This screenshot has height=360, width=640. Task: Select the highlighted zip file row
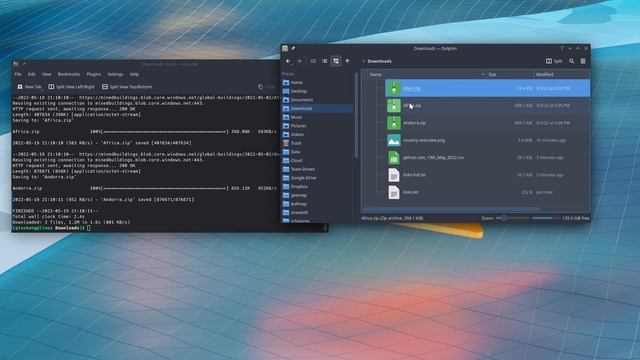point(487,88)
